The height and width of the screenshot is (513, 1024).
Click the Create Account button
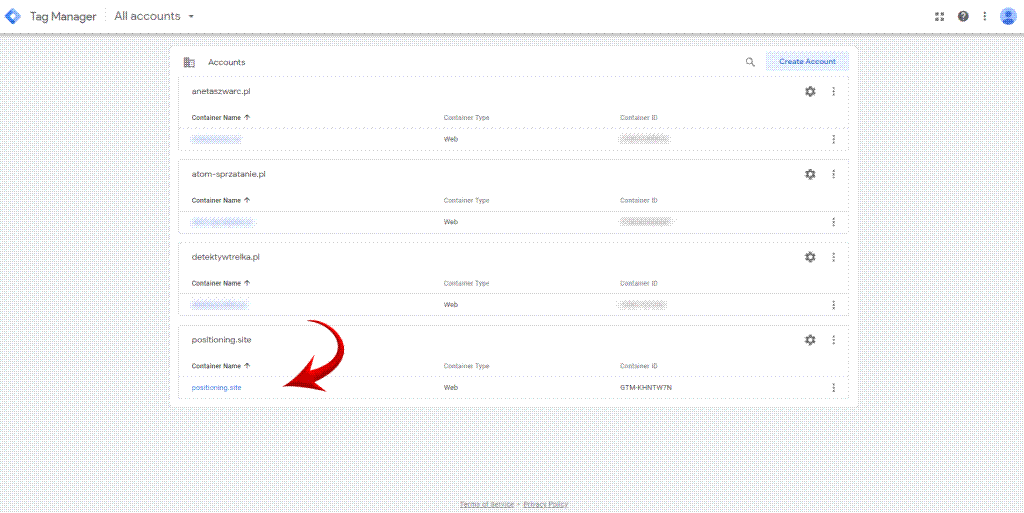tap(807, 61)
